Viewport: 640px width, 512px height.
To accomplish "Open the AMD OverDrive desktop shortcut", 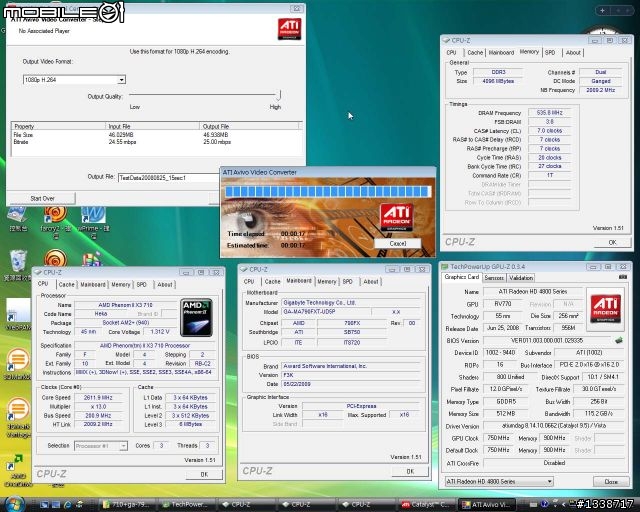I will 18,470.
